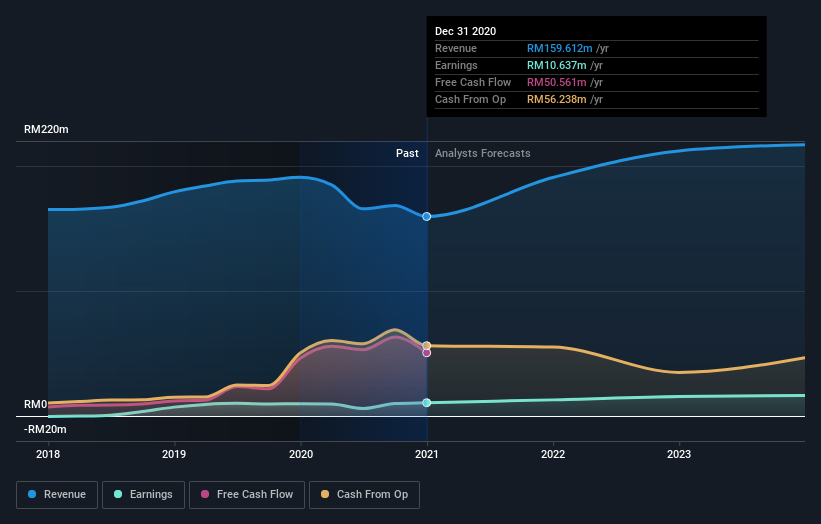The image size is (821, 524).
Task: Click the Revenue data point at 2021
Action: pyautogui.click(x=427, y=217)
